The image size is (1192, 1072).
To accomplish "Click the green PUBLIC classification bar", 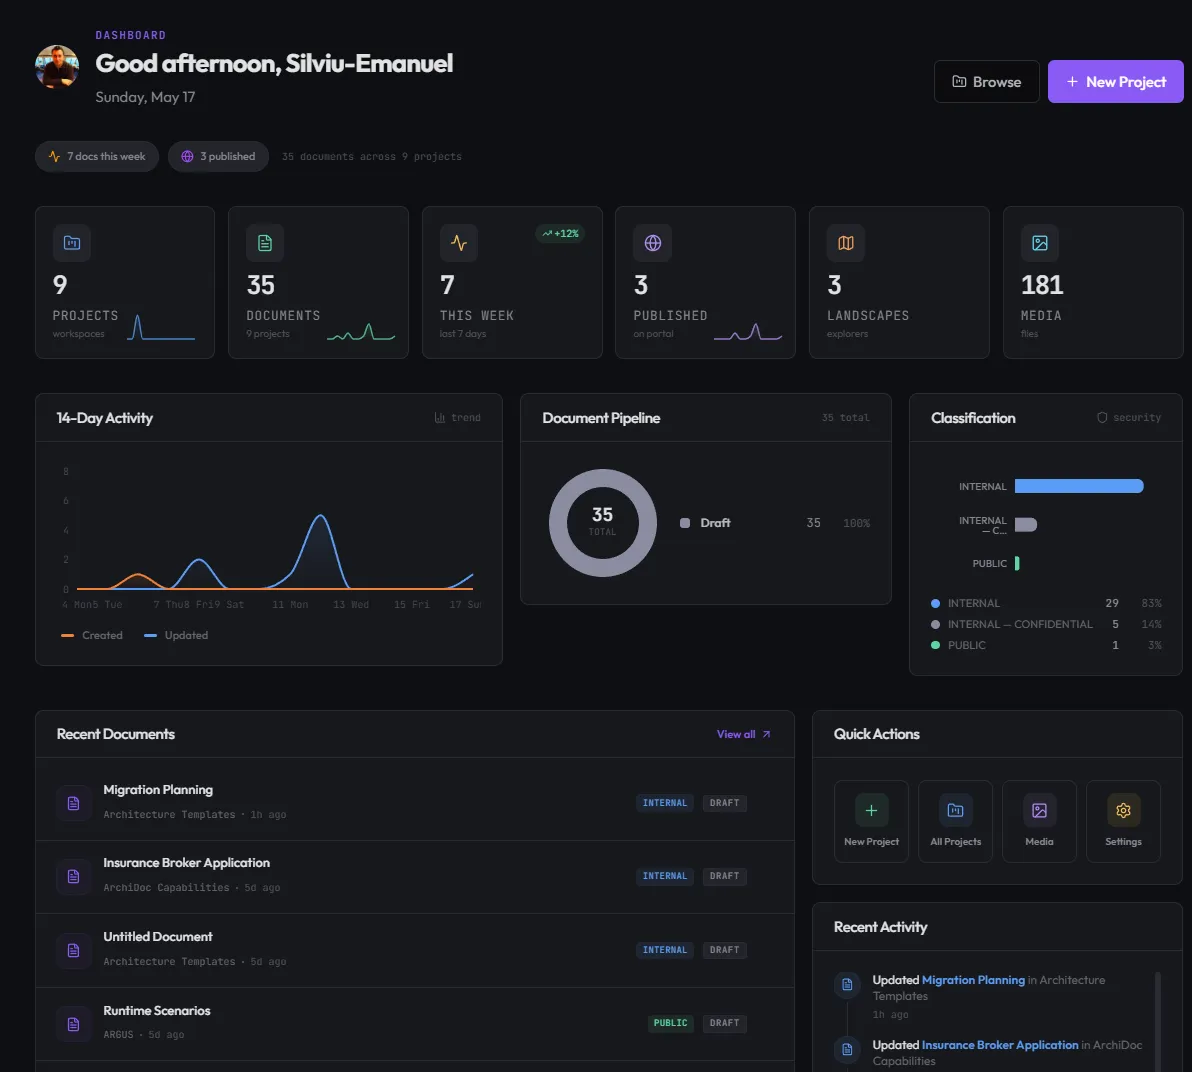I will [1017, 563].
